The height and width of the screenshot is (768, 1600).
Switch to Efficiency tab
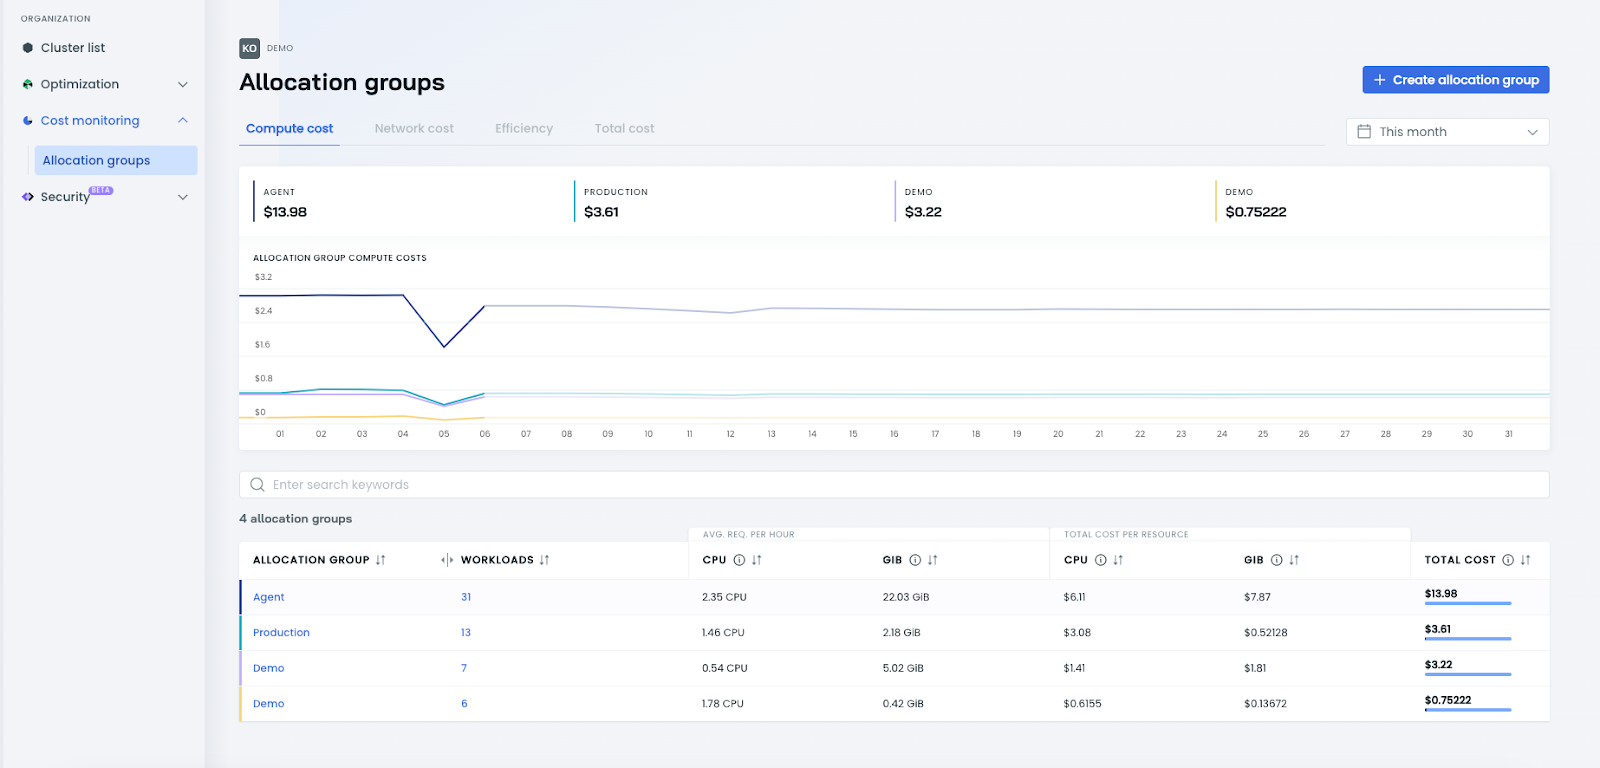click(x=524, y=129)
